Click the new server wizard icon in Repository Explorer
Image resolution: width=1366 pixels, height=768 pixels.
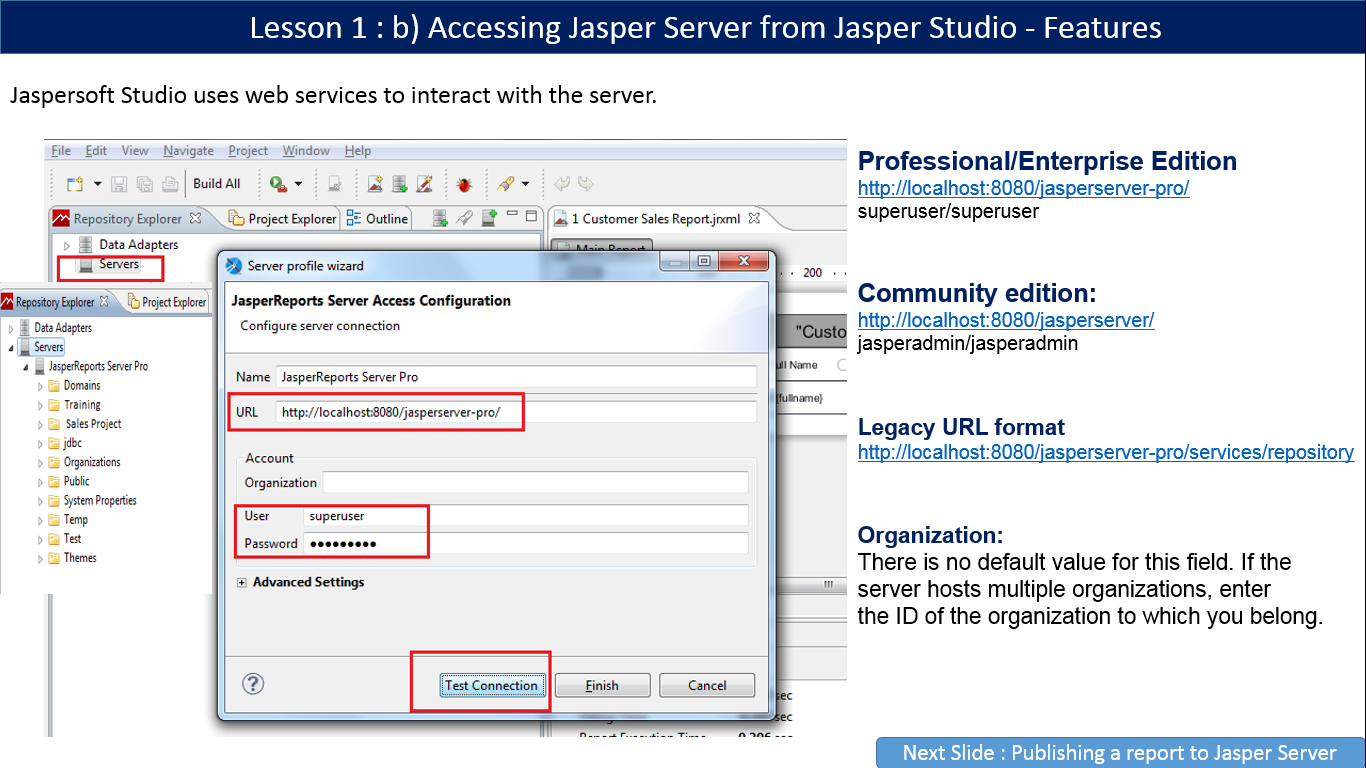coord(489,217)
